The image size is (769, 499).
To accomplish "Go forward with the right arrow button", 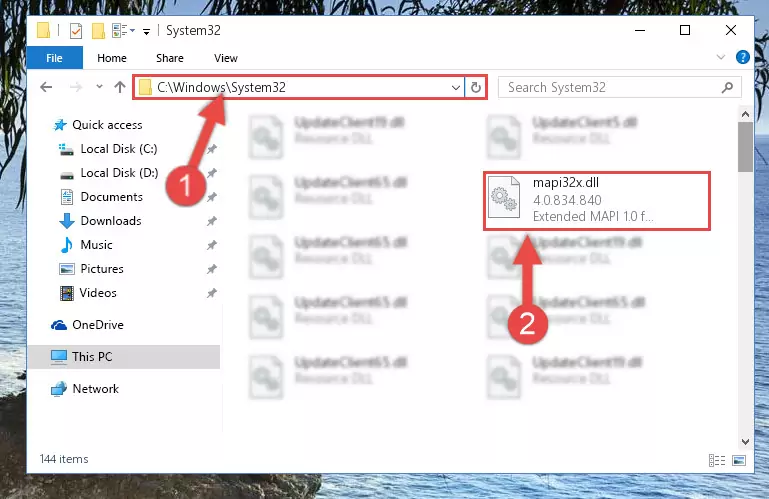I will pyautogui.click(x=76, y=87).
